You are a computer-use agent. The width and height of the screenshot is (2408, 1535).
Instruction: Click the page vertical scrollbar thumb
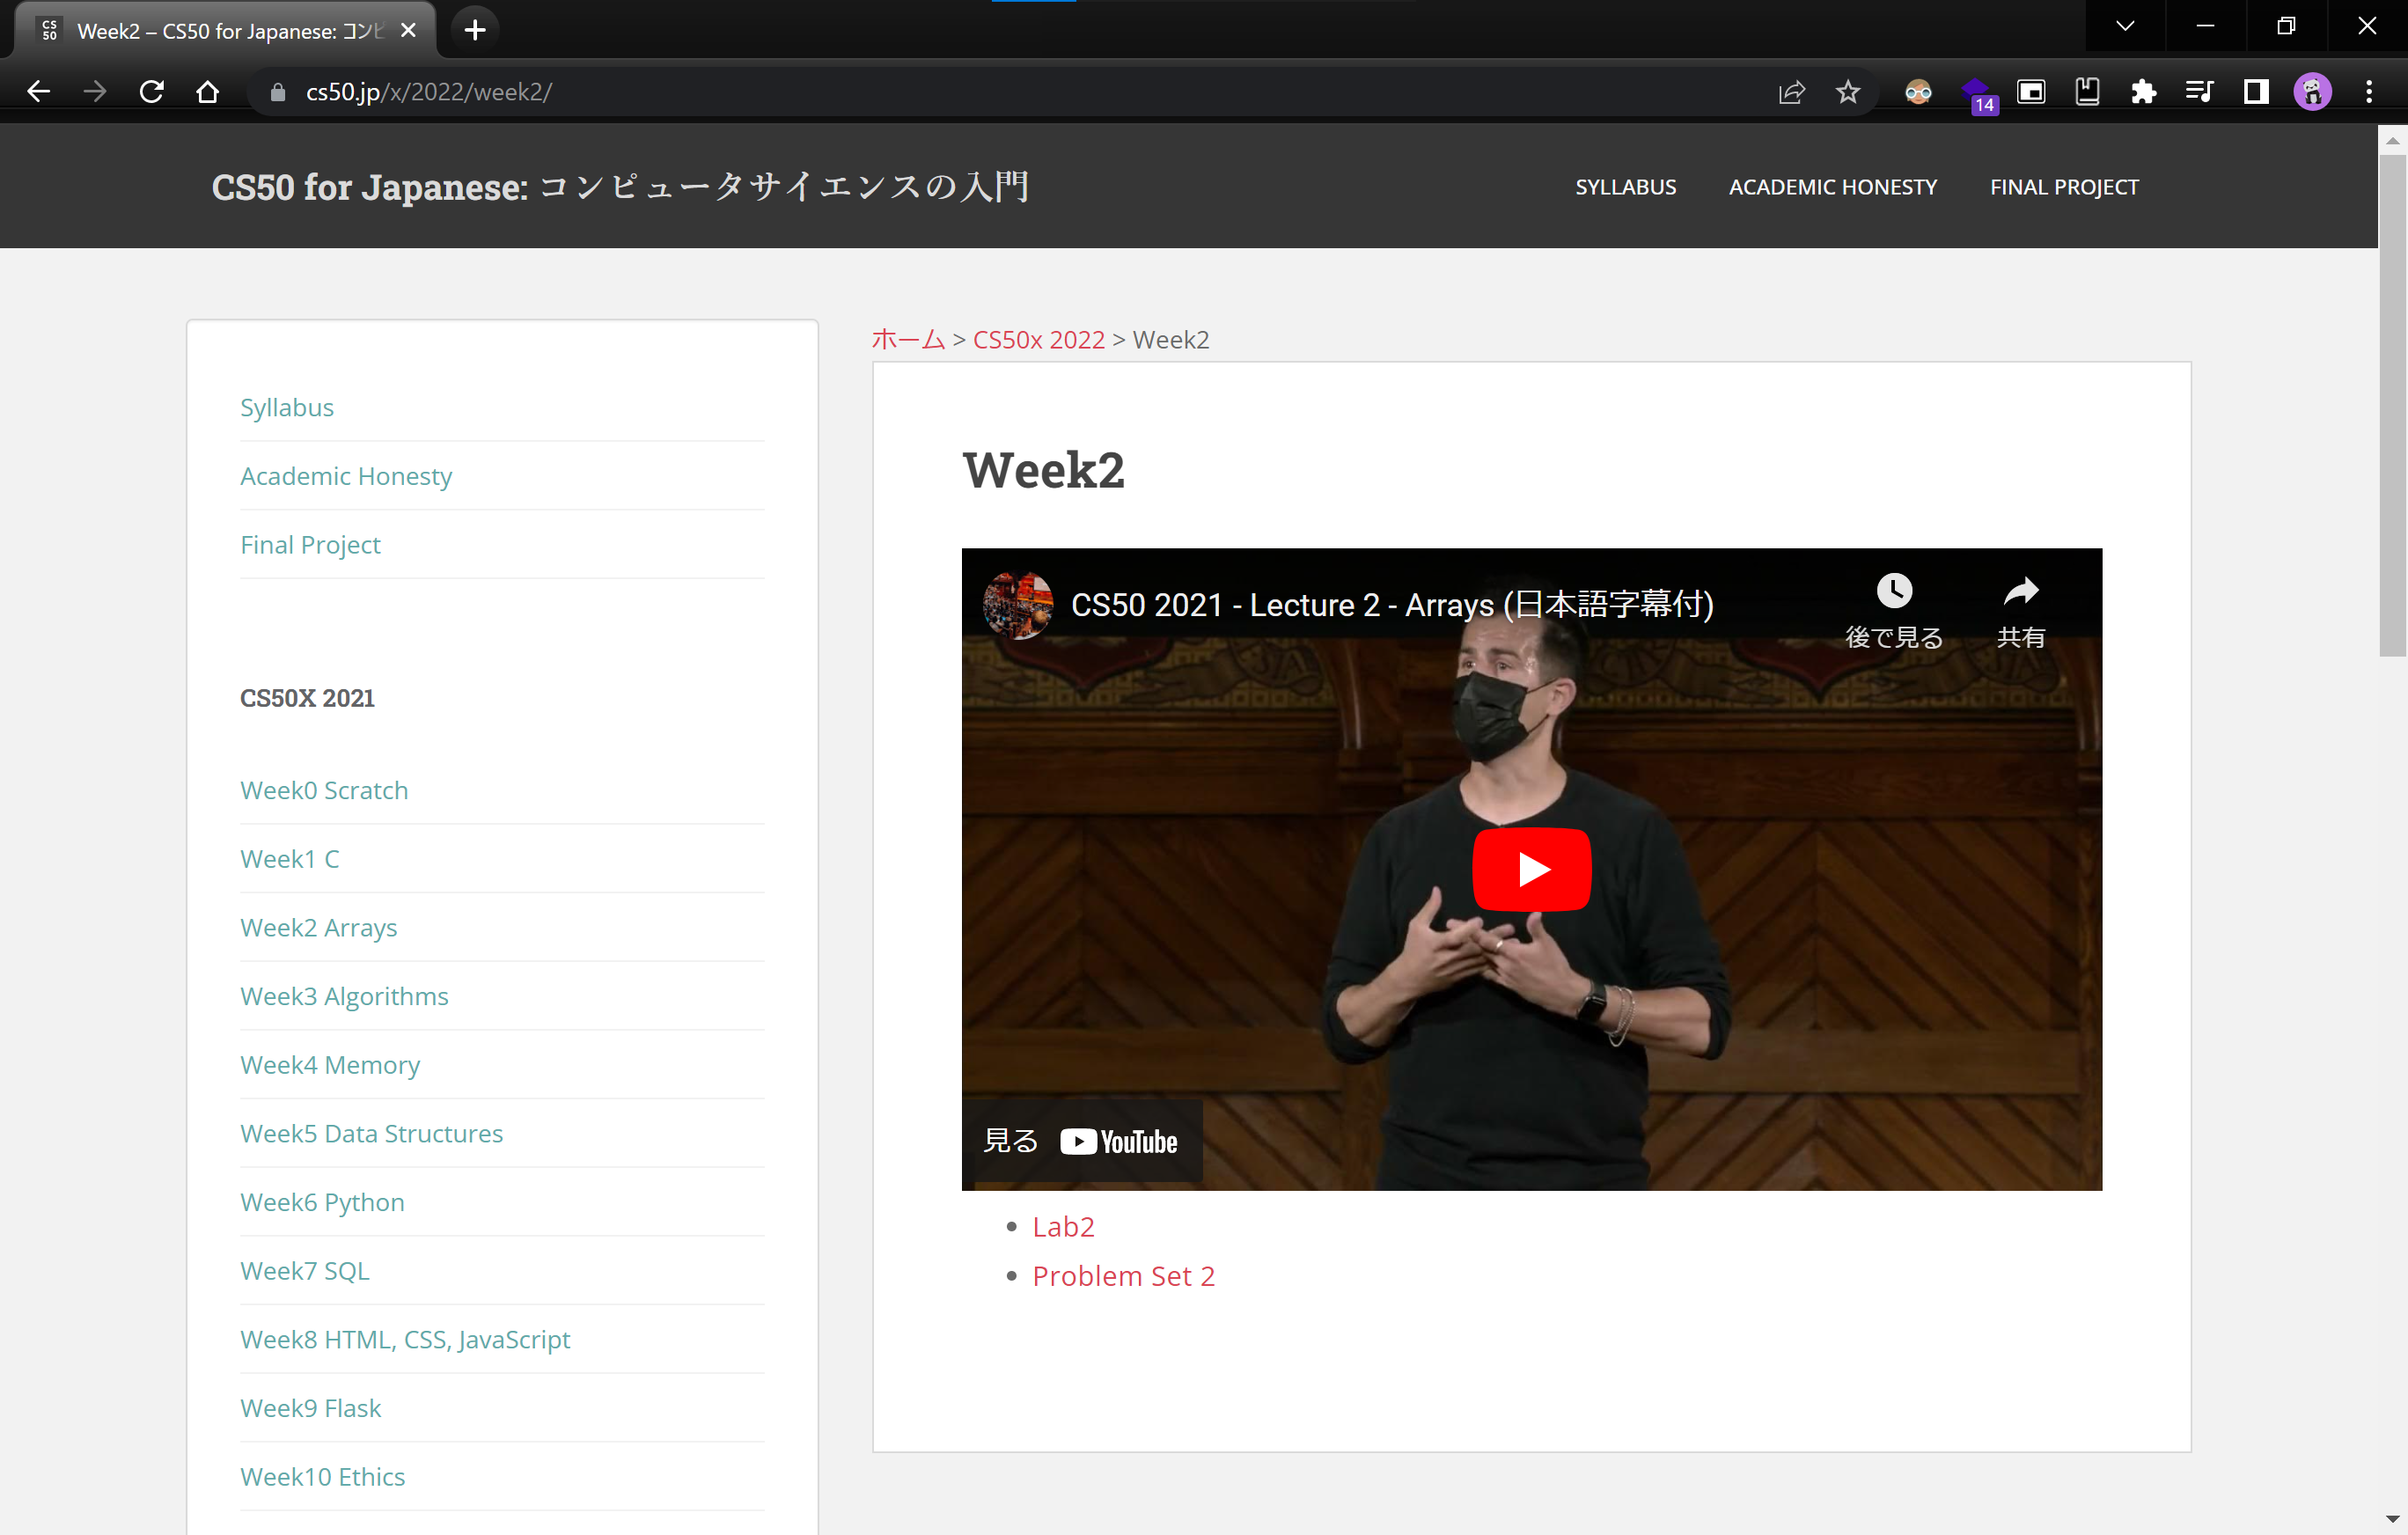[2392, 400]
